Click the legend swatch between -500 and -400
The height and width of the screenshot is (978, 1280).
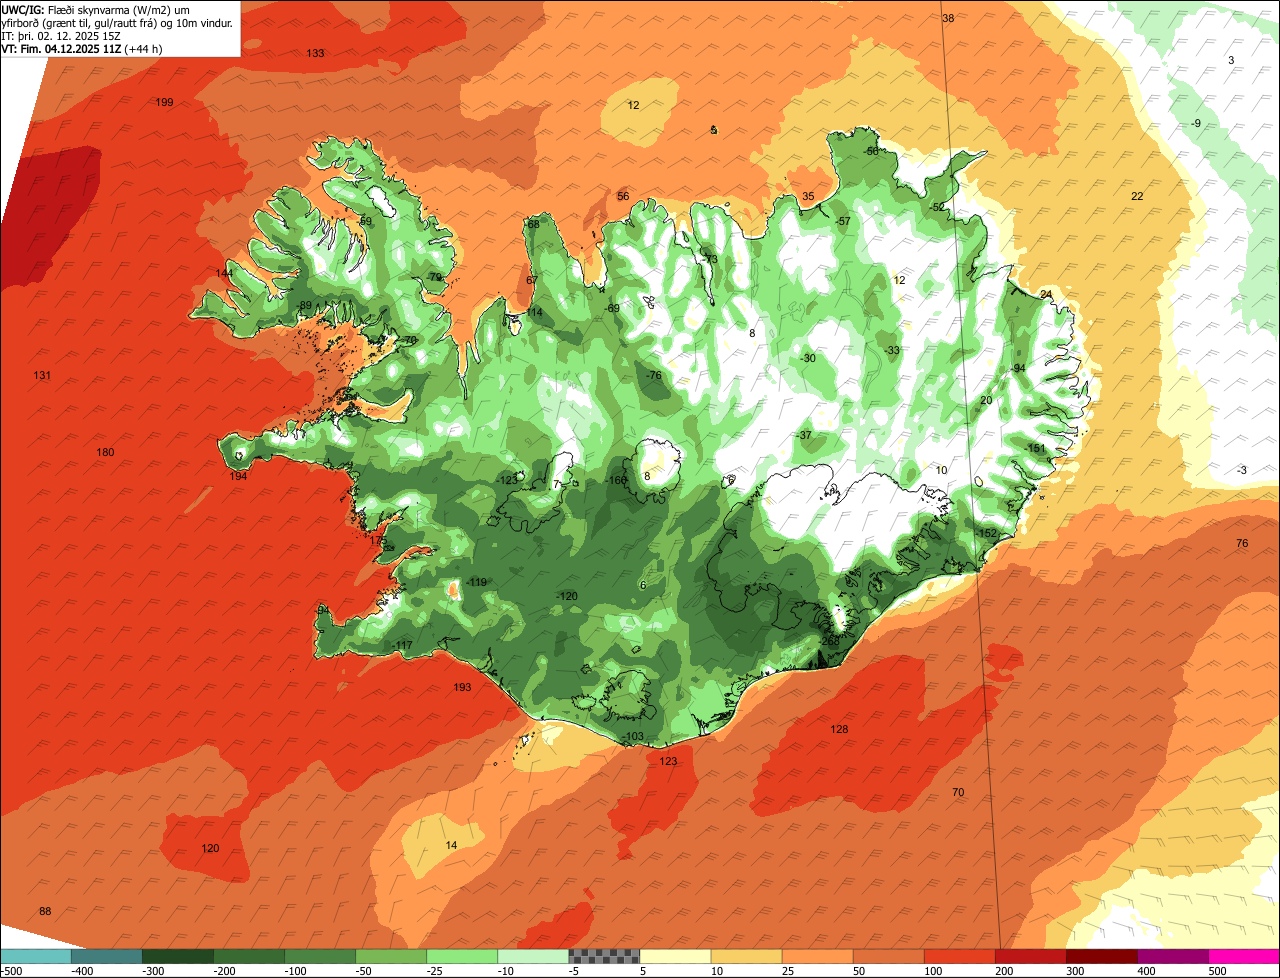pyautogui.click(x=36, y=956)
